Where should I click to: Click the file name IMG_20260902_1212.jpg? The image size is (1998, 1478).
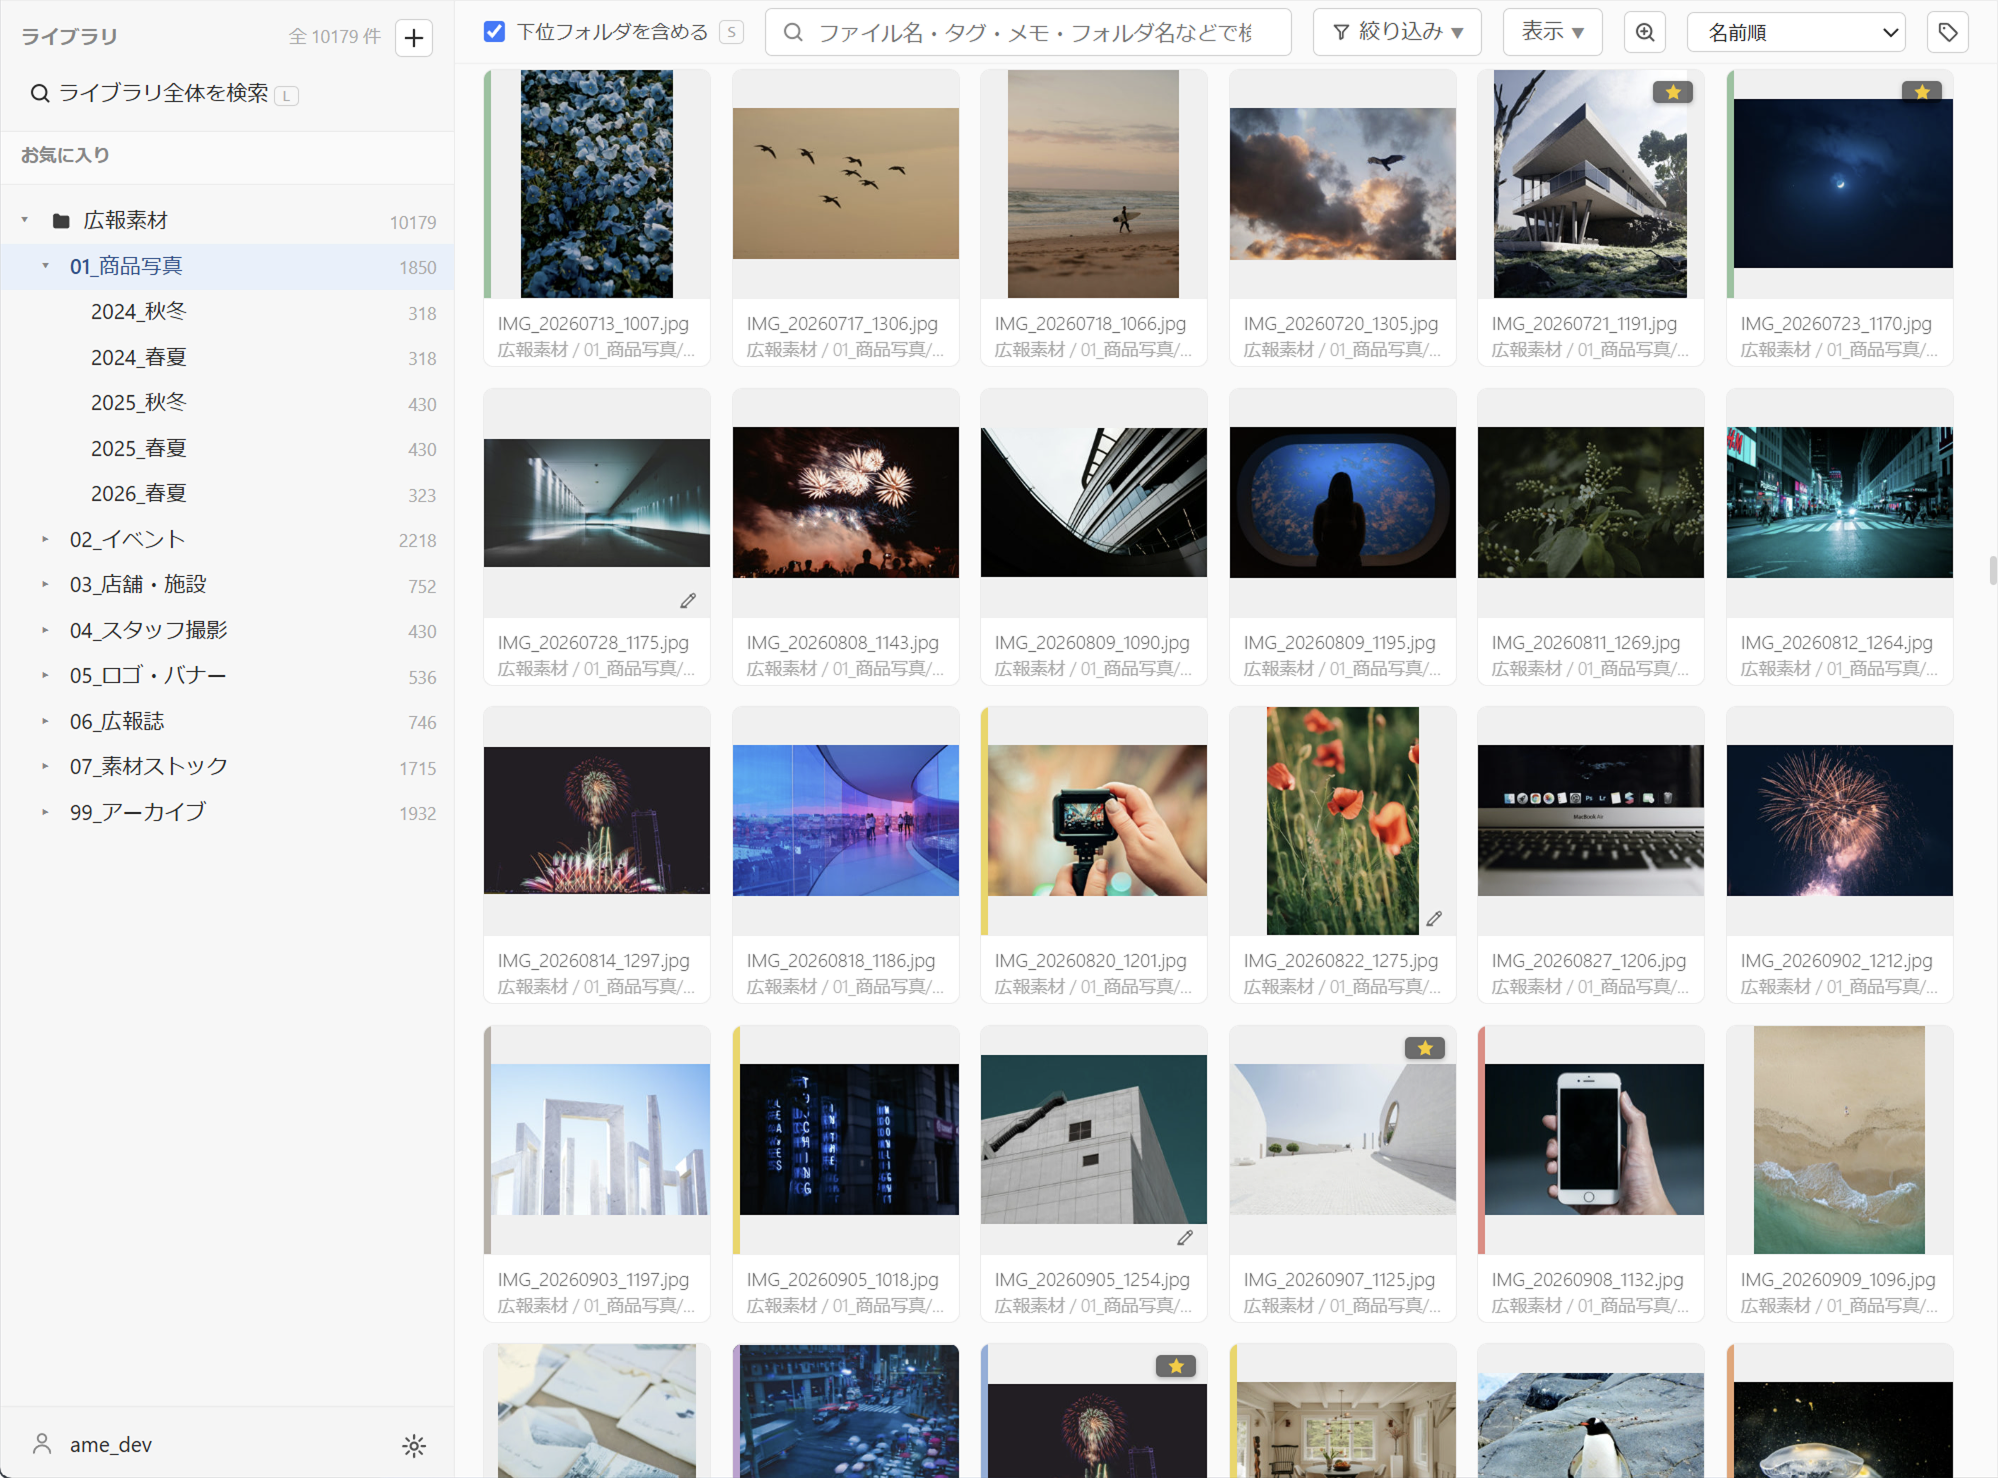[1836, 961]
